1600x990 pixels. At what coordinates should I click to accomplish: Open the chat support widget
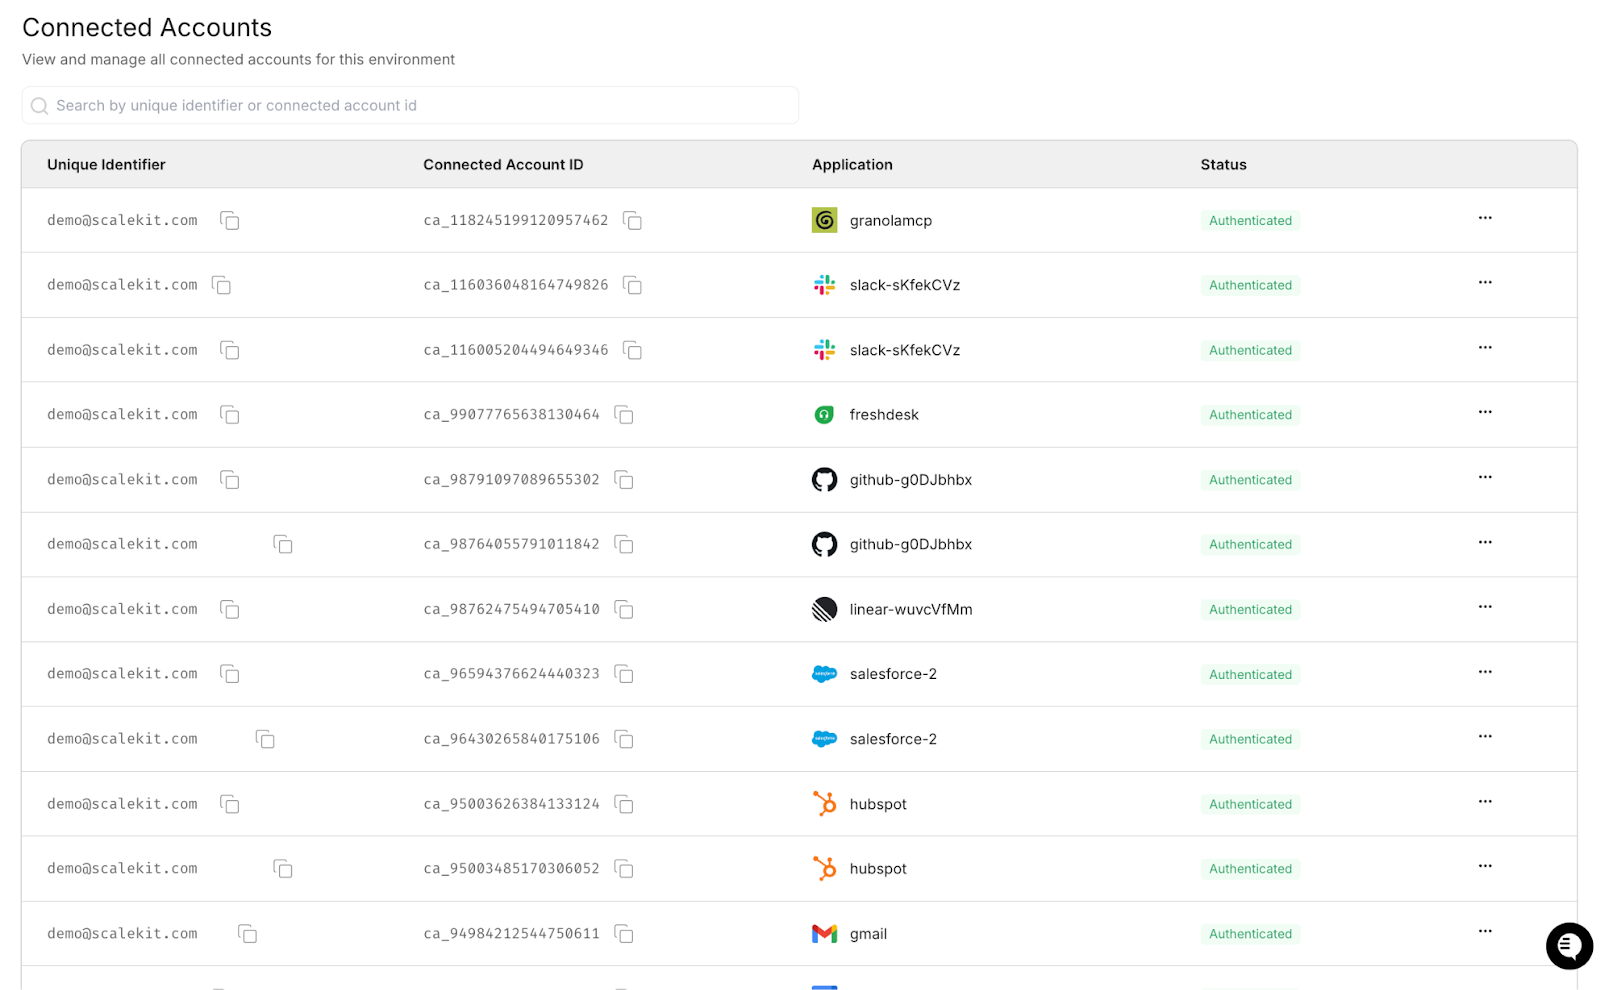click(1569, 946)
